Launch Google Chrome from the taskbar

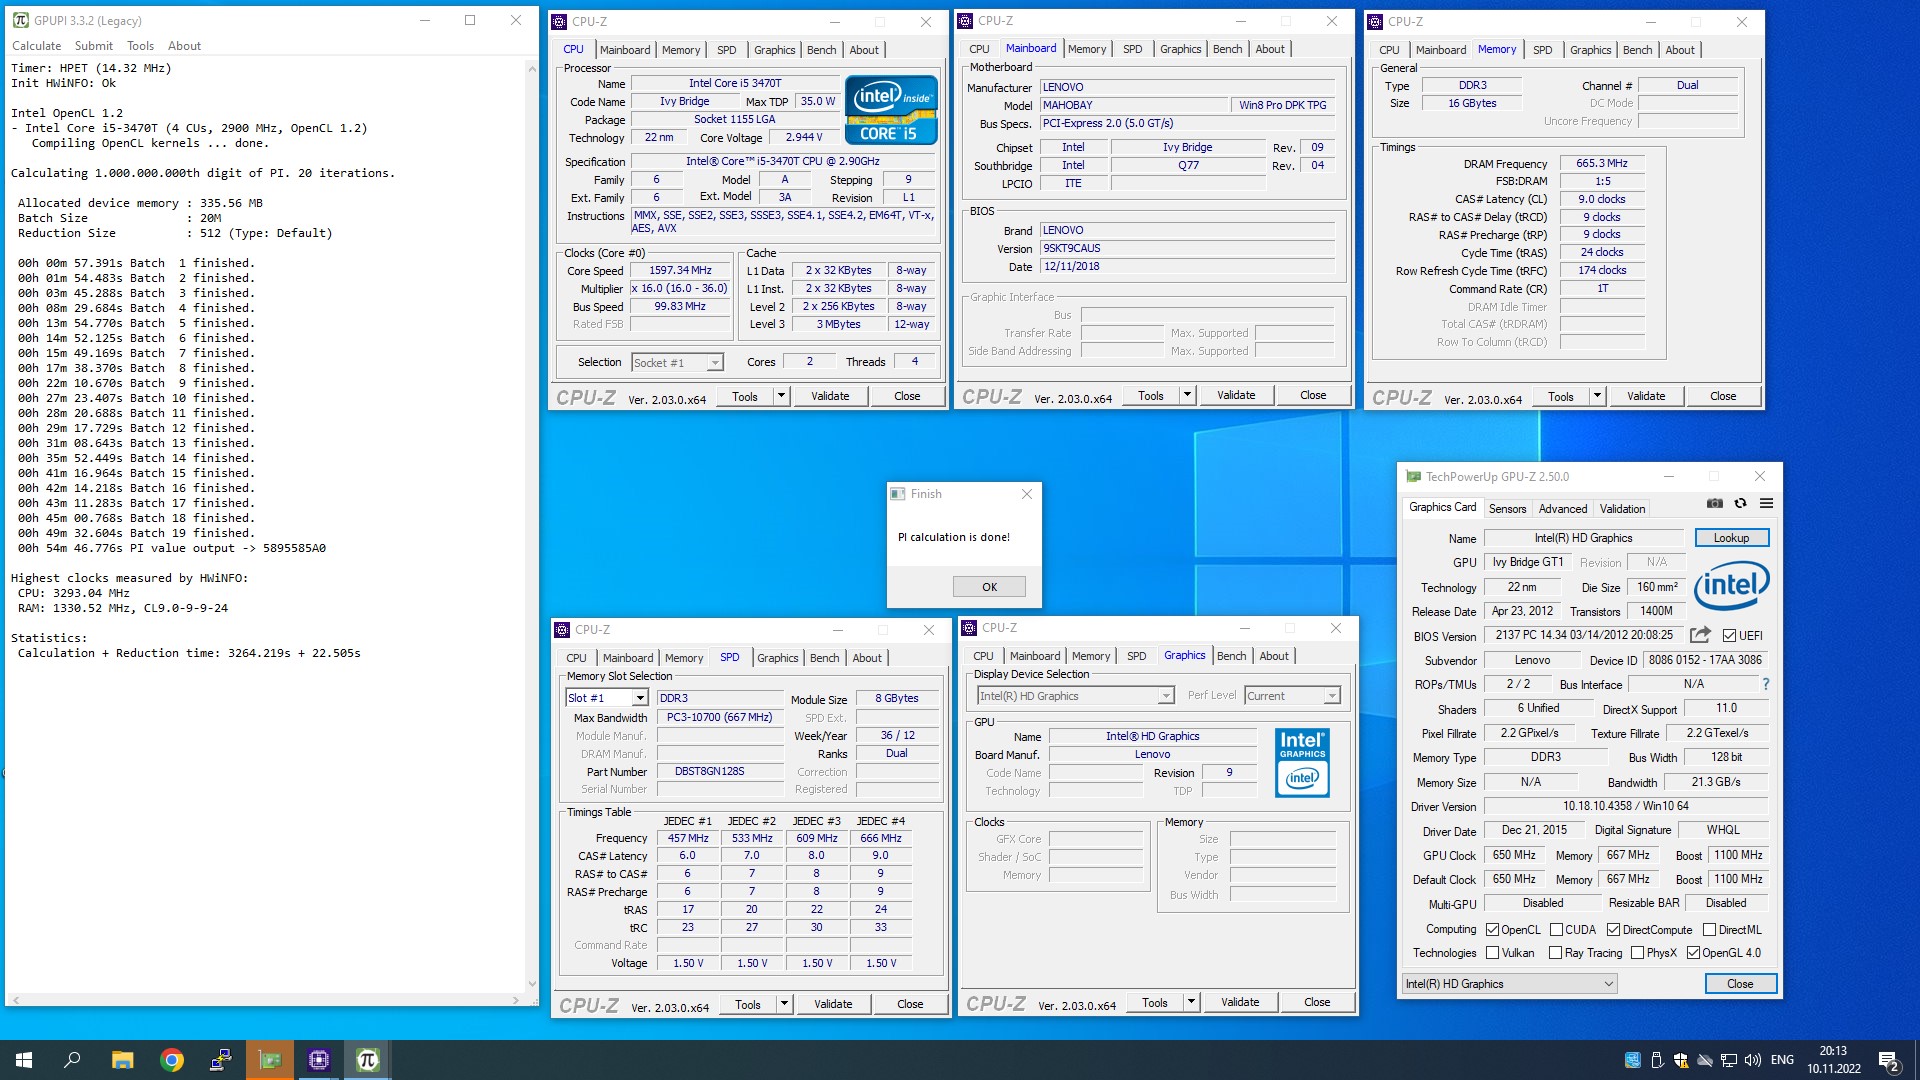click(x=172, y=1060)
